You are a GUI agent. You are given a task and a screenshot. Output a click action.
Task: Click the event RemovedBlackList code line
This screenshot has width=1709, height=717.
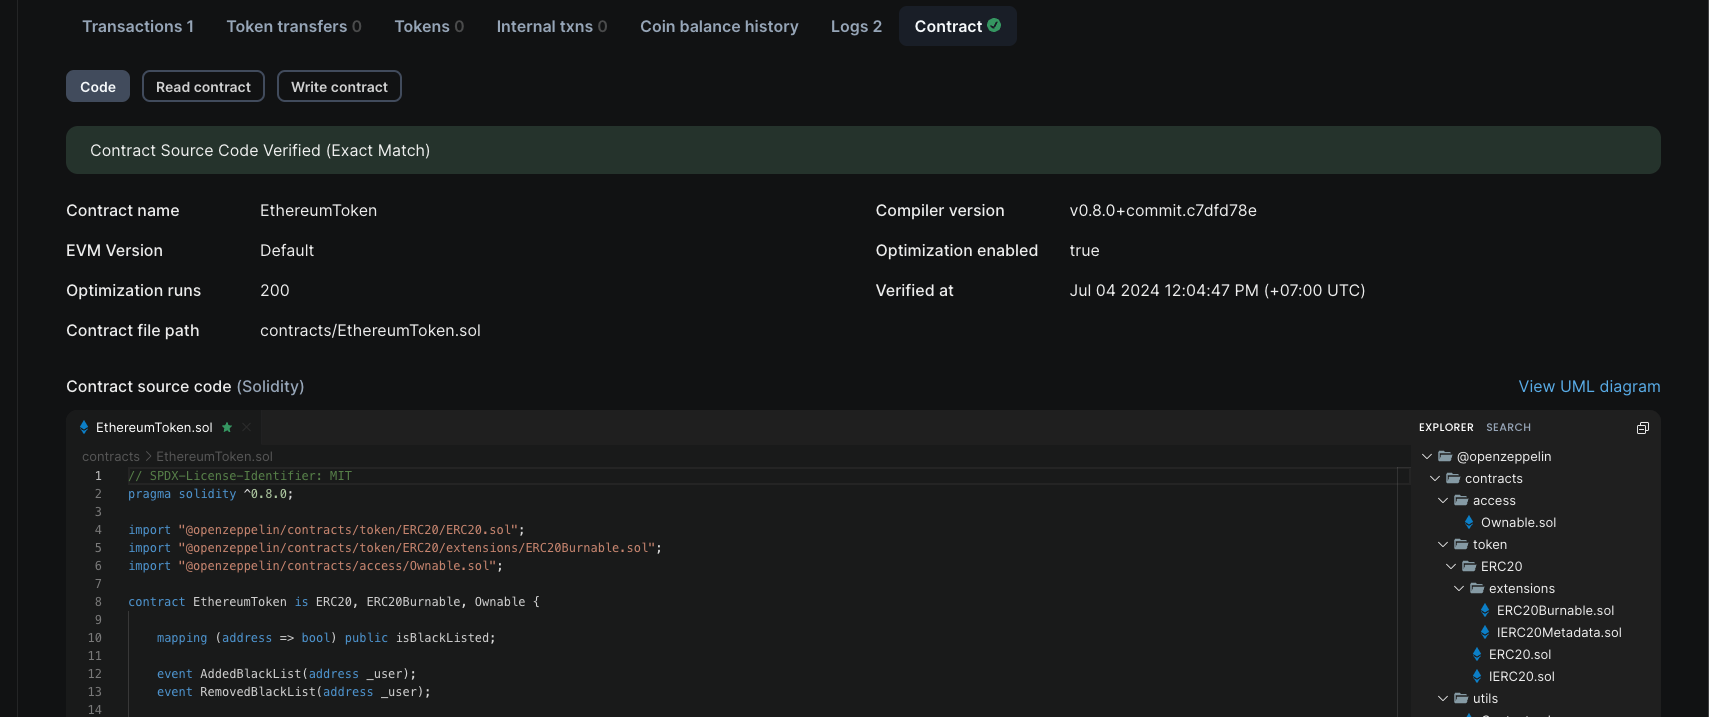(x=293, y=692)
